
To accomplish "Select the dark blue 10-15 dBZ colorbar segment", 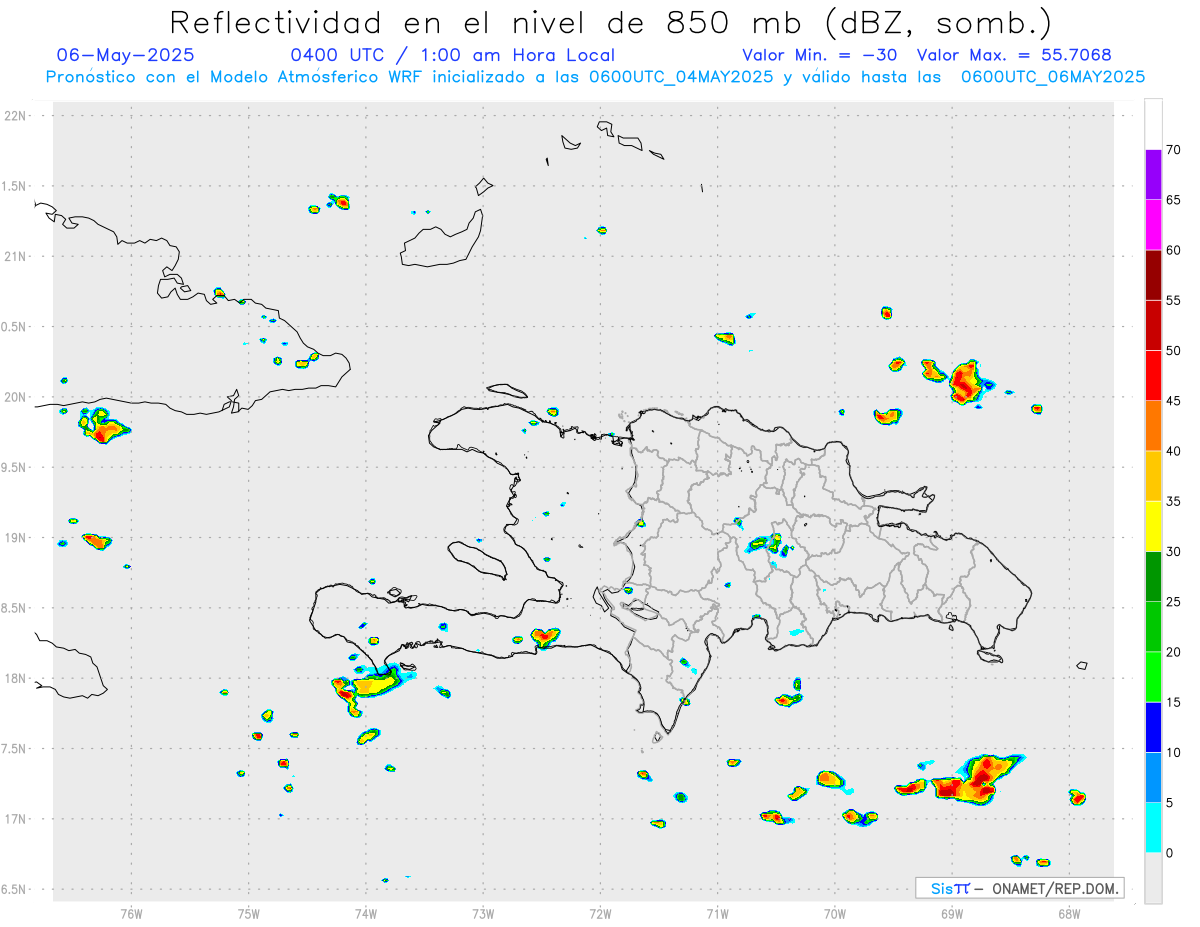I will (1153, 728).
